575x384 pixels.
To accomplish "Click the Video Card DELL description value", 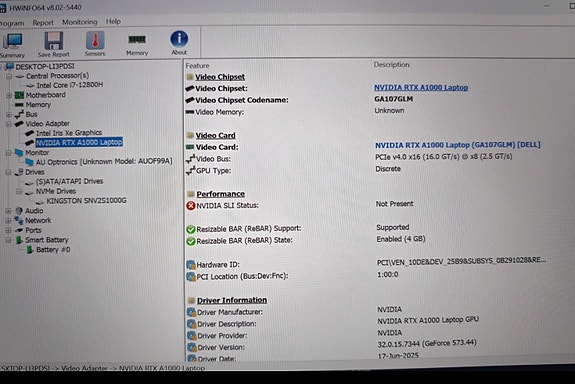I will click(x=458, y=145).
